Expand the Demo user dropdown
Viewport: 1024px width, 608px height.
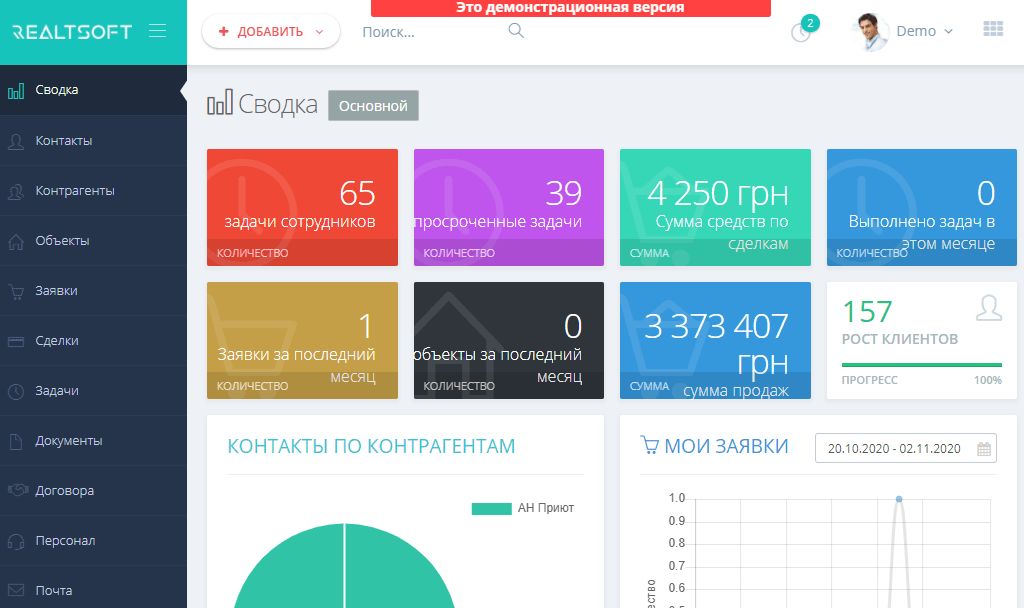[924, 31]
